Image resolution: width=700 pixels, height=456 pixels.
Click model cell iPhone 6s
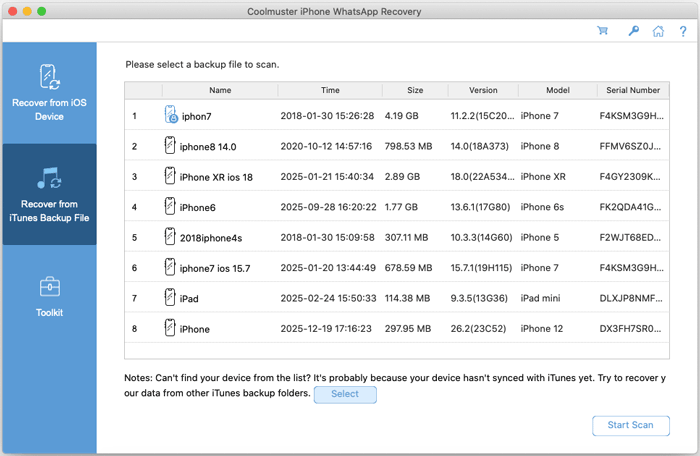click(x=542, y=207)
